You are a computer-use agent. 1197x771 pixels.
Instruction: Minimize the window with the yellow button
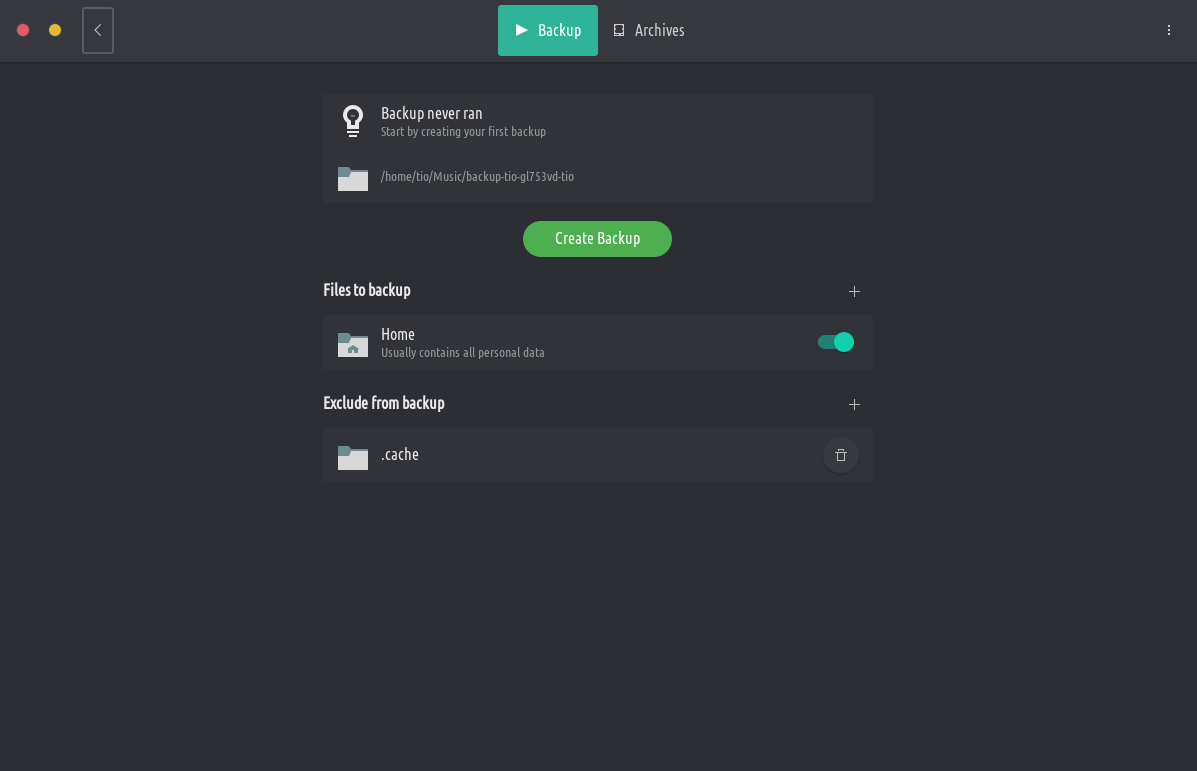(55, 30)
